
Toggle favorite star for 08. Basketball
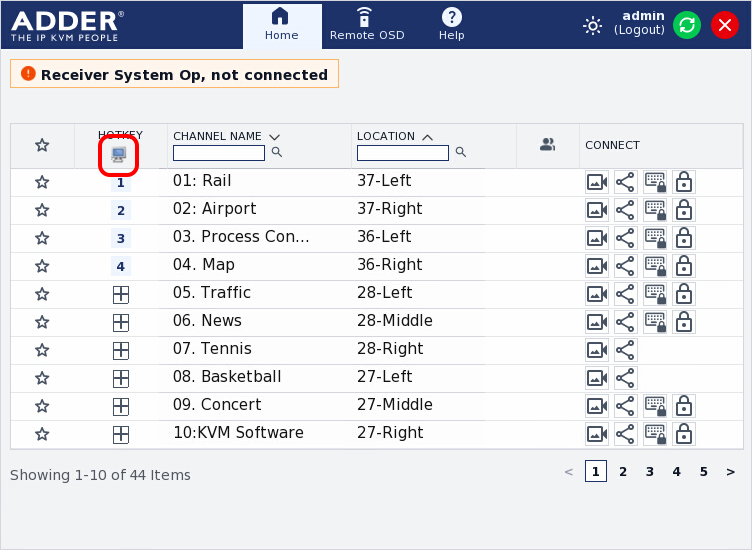click(42, 378)
